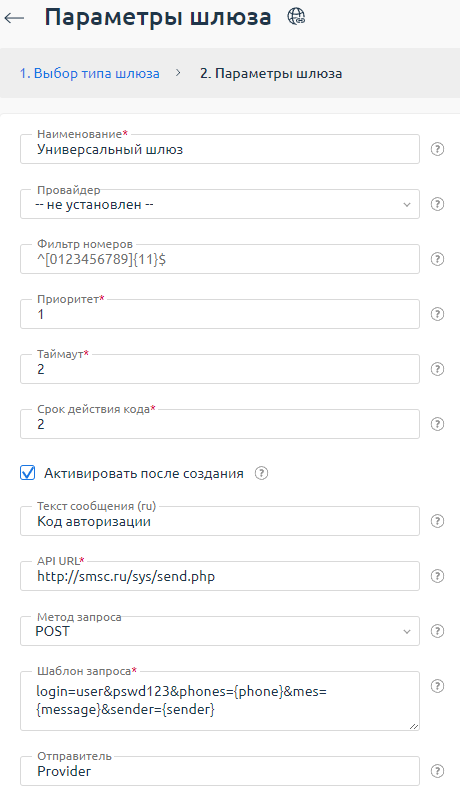Open help tooltip for Приоритет
This screenshot has height=795, width=460.
point(437,314)
